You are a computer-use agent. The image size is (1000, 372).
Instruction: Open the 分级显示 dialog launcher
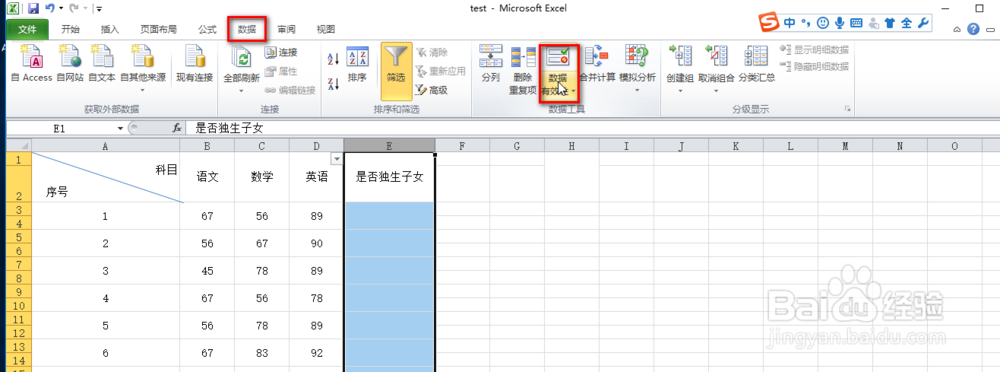click(848, 109)
